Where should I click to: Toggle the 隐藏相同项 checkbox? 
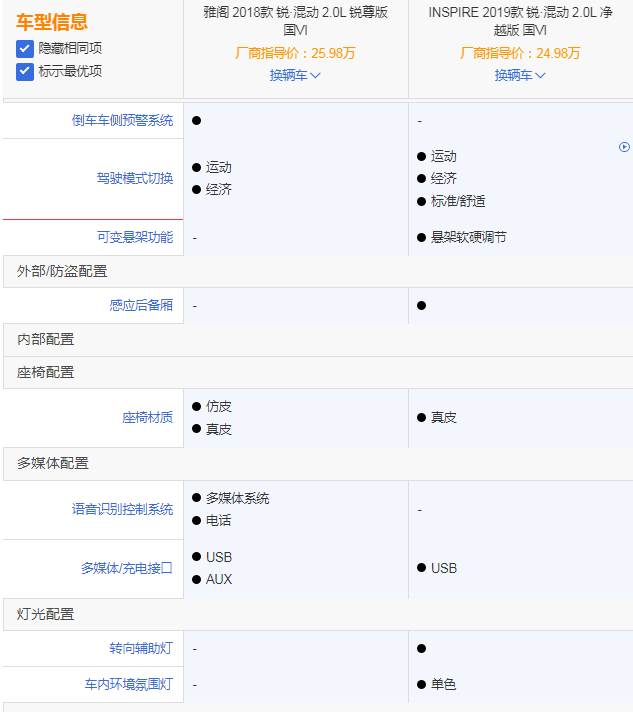(25, 48)
